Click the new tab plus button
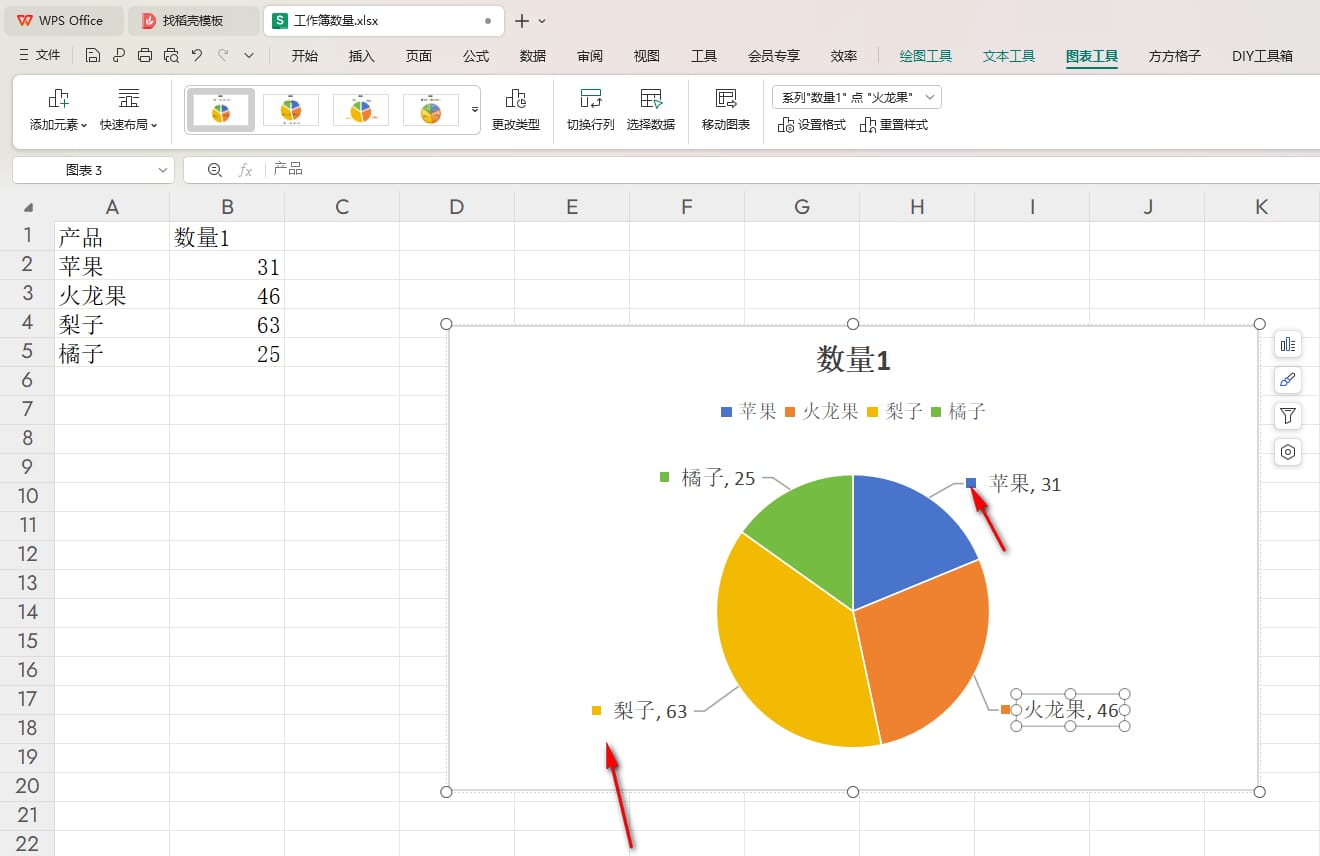Viewport: 1320px width, 856px height. pos(521,20)
